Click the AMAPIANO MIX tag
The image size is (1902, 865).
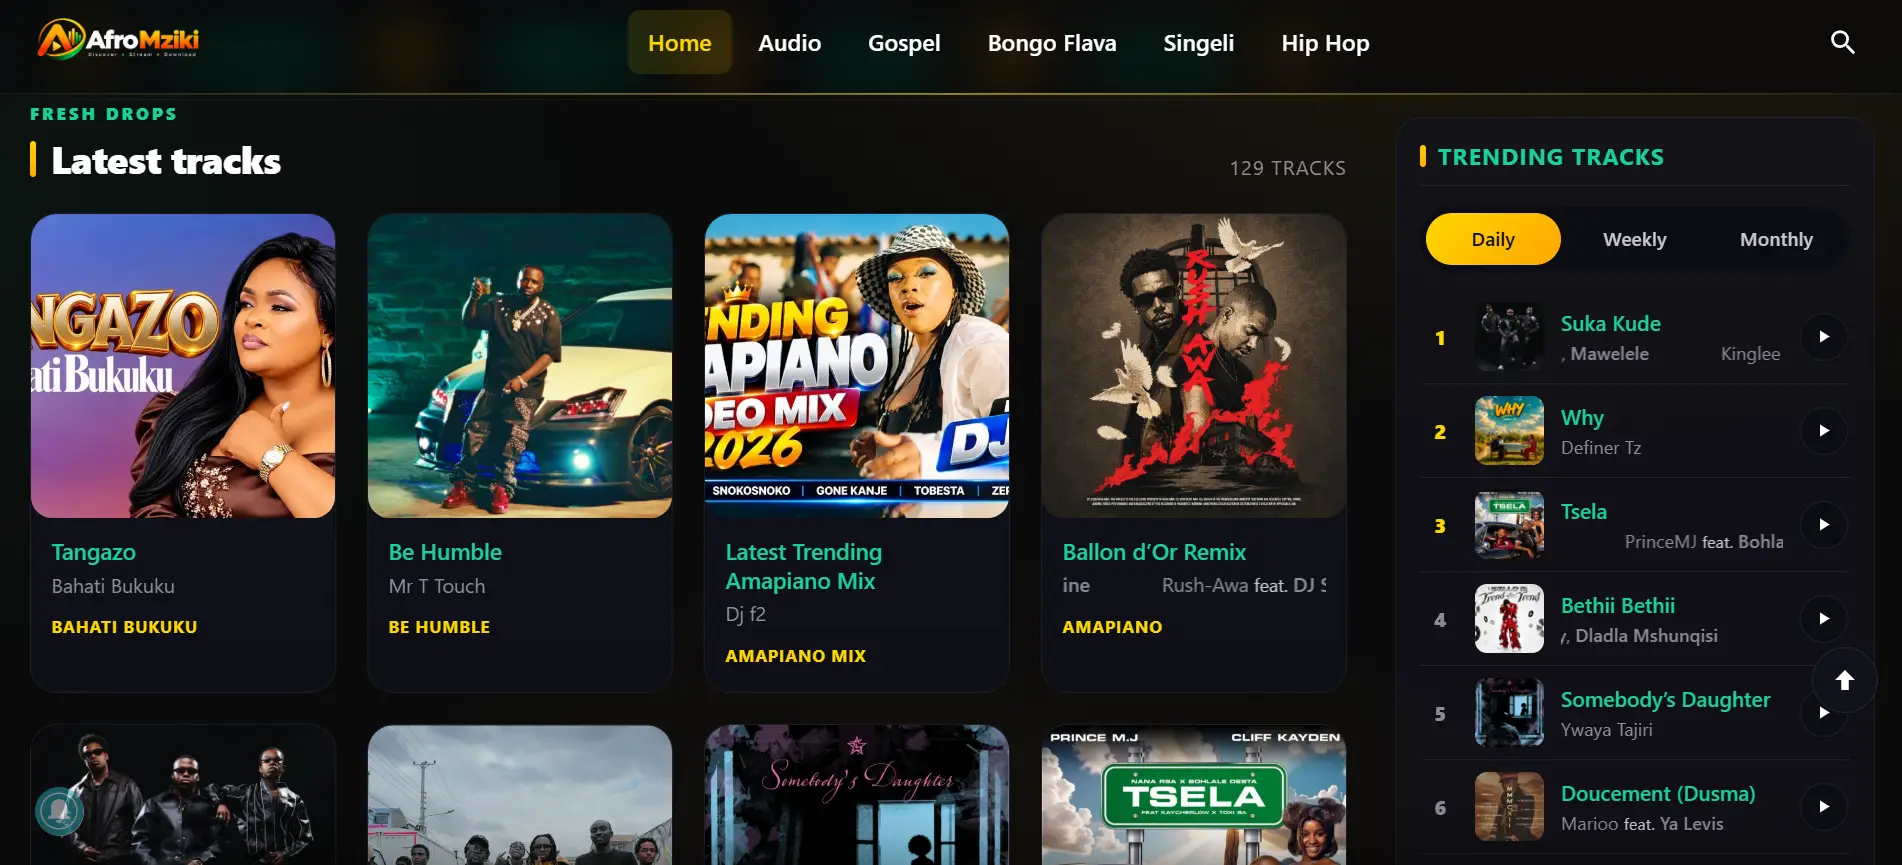click(795, 656)
